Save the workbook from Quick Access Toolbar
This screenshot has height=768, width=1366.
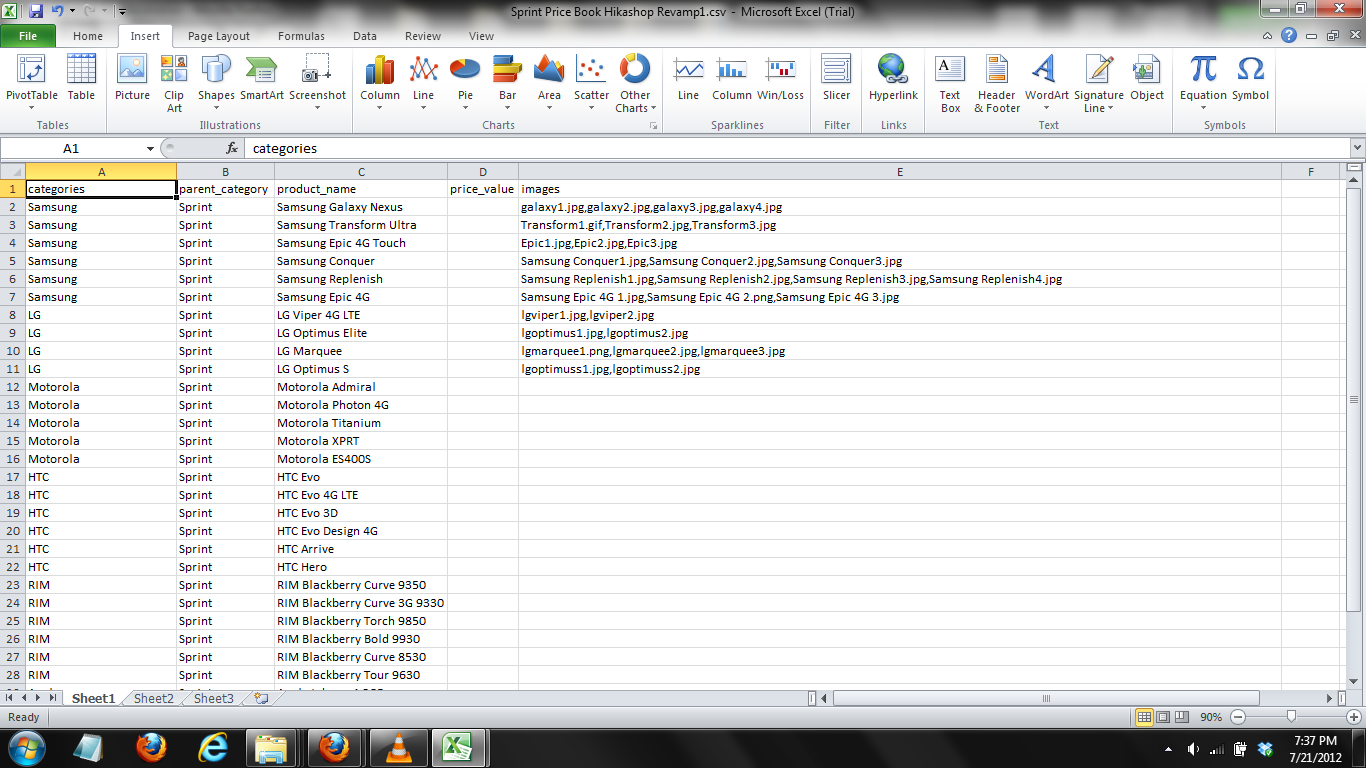pos(36,12)
